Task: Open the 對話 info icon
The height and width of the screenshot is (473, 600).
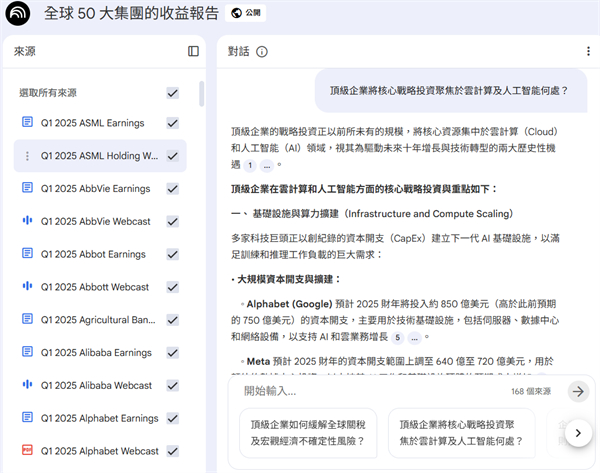Action: (x=262, y=52)
